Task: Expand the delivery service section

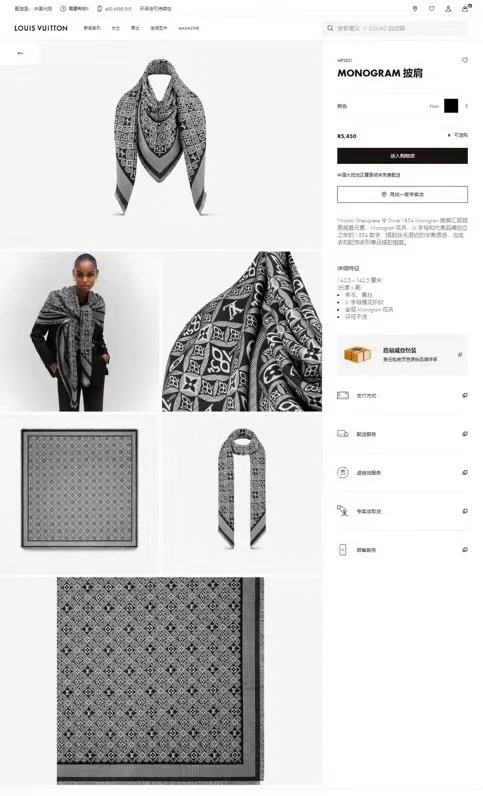Action: [402, 434]
